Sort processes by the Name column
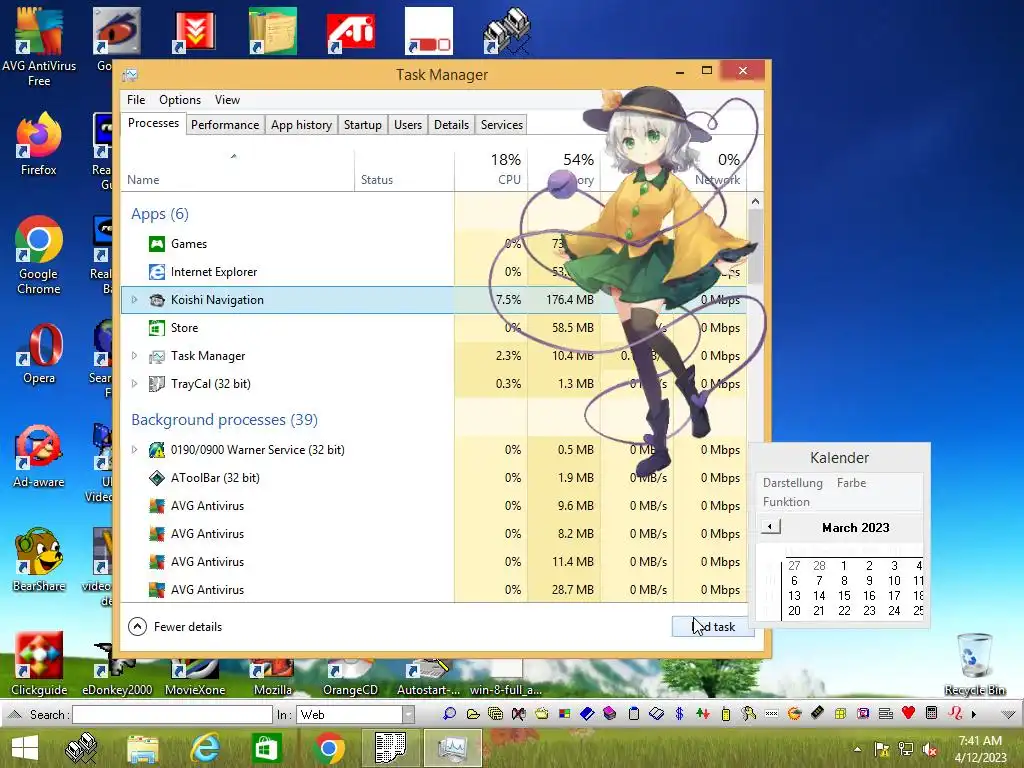This screenshot has height=768, width=1024. point(237,171)
